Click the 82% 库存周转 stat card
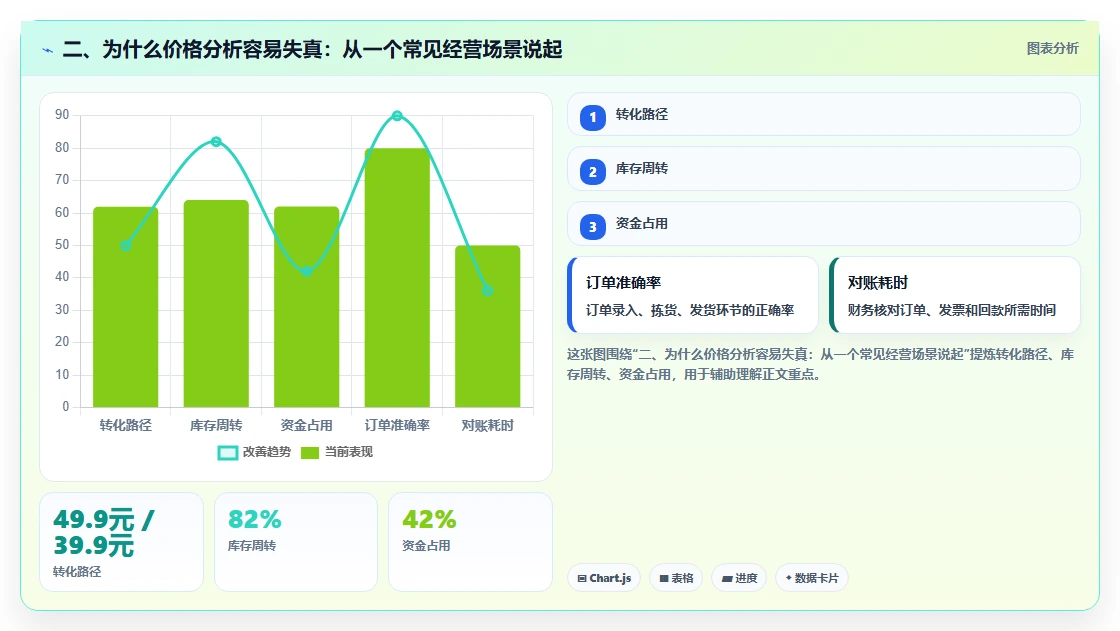This screenshot has height=631, width=1120. pos(296,542)
